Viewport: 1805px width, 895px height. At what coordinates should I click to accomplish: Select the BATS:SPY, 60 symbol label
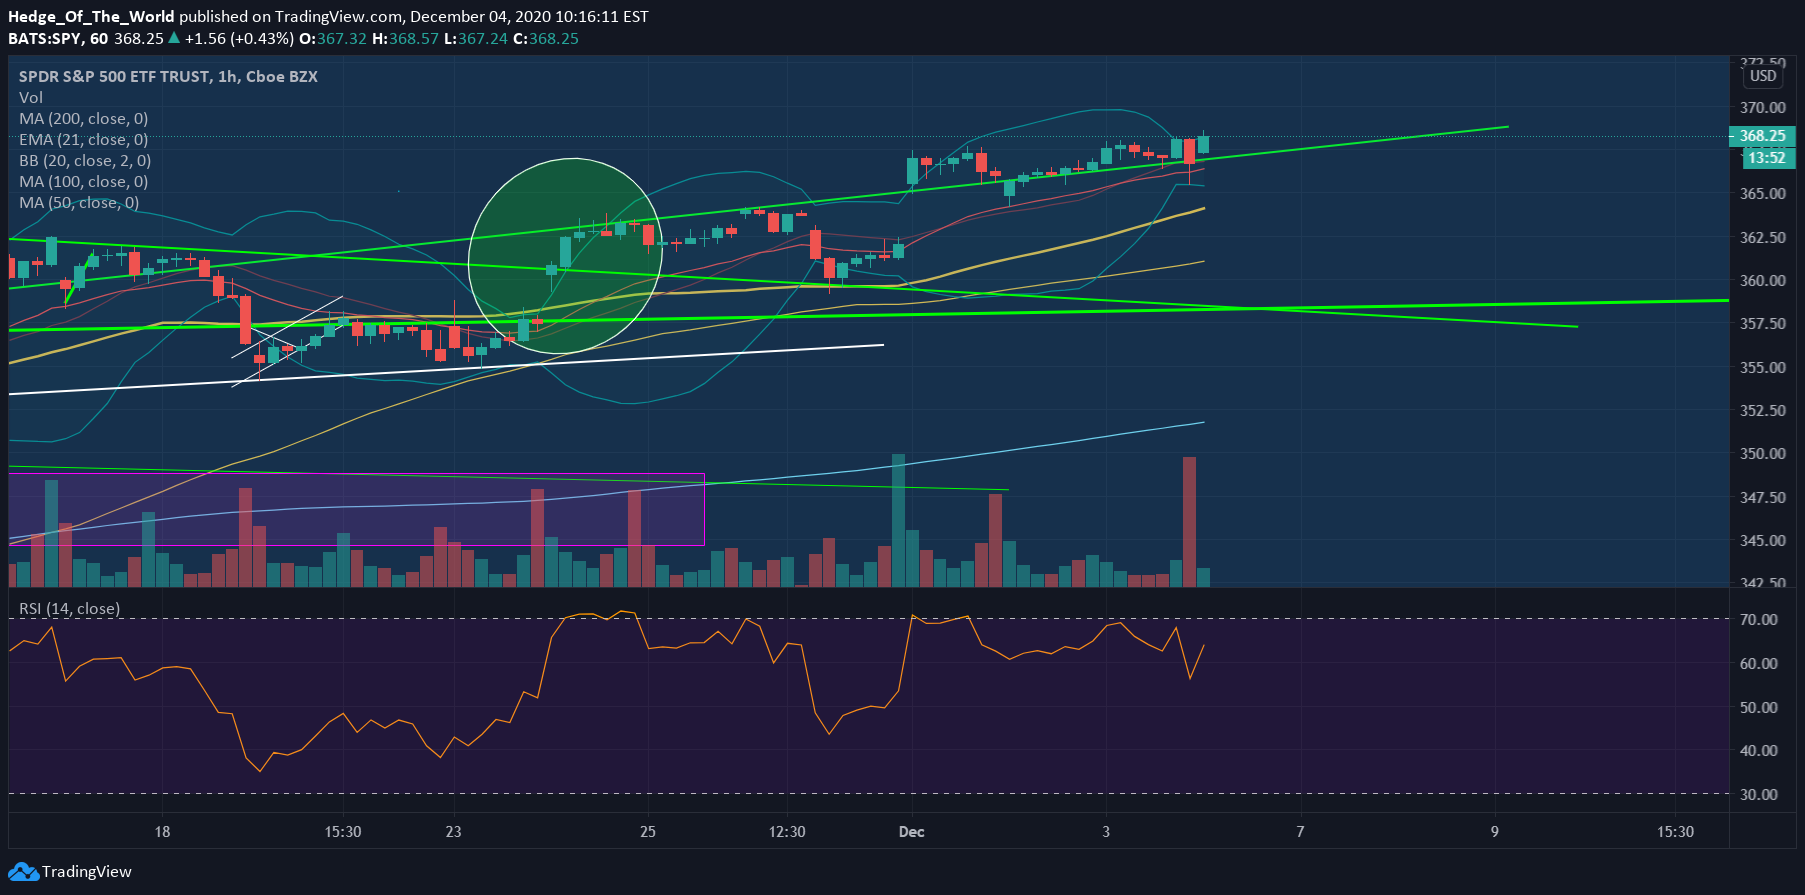coord(58,39)
